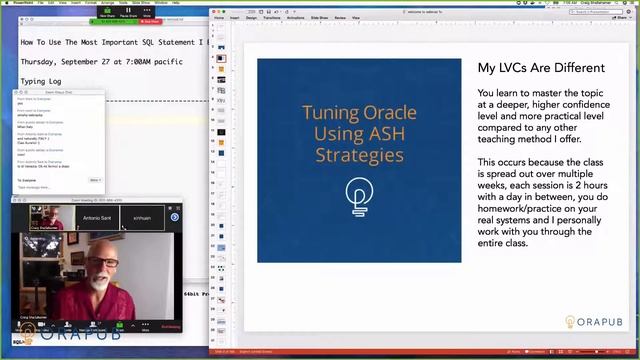Switch to the Design ribbon tab
The width and height of the screenshot is (640, 360).
tap(251, 18)
